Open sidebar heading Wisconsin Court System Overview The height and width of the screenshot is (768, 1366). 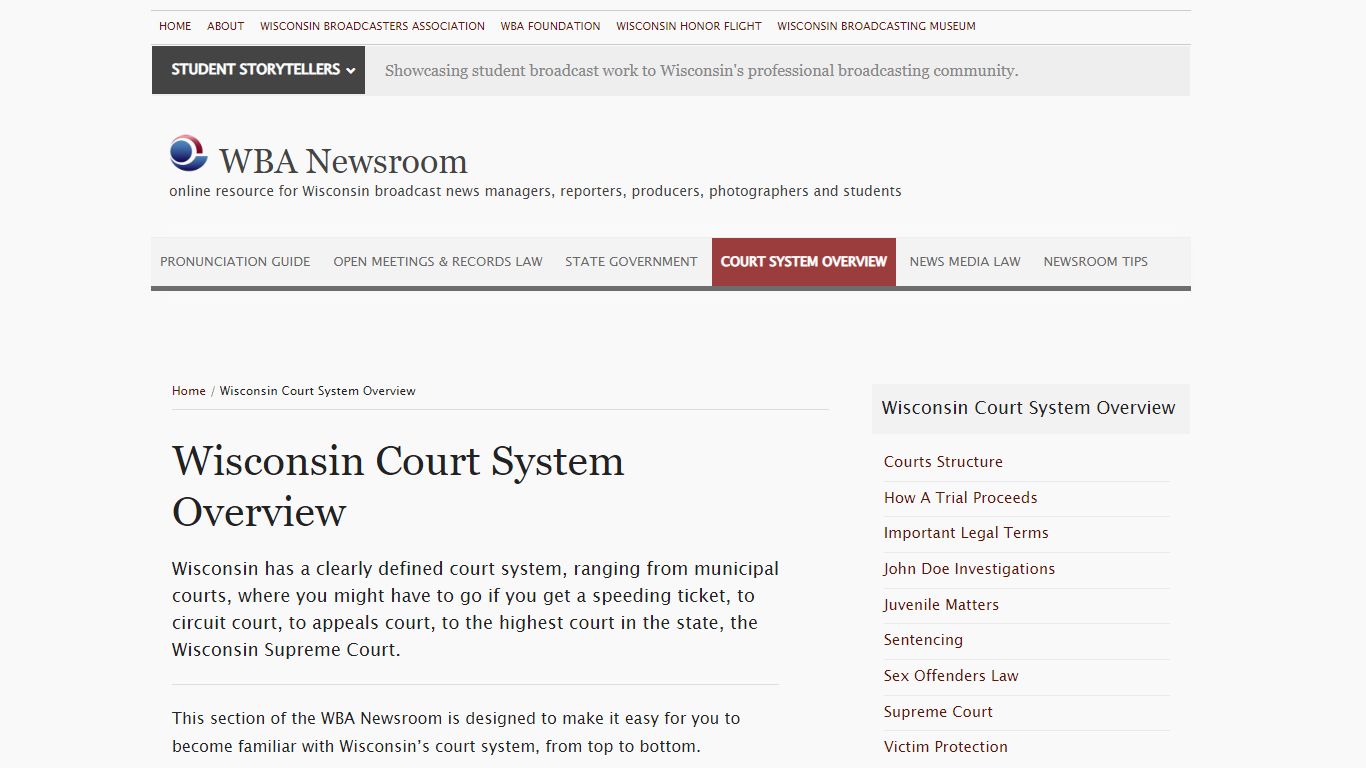click(1029, 408)
